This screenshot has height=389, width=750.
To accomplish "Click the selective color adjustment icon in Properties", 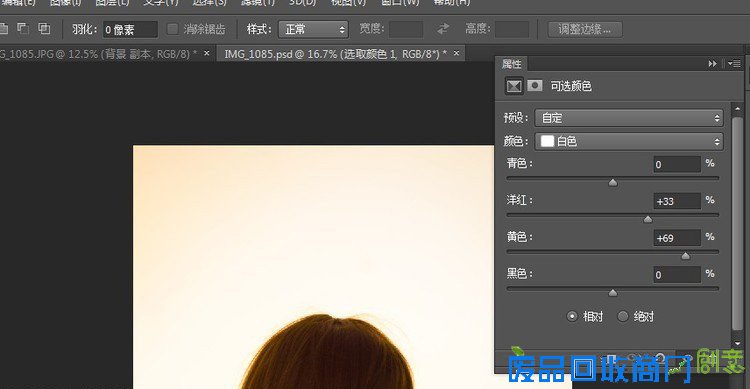I will (x=514, y=86).
